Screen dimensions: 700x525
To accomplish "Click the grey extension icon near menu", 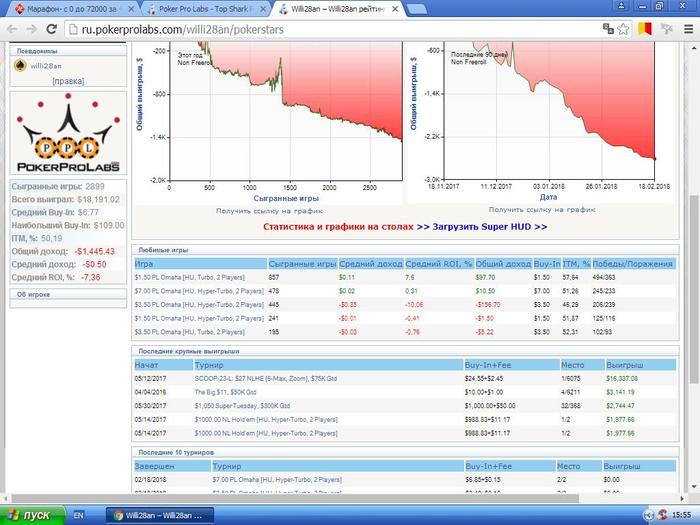I will (x=667, y=29).
